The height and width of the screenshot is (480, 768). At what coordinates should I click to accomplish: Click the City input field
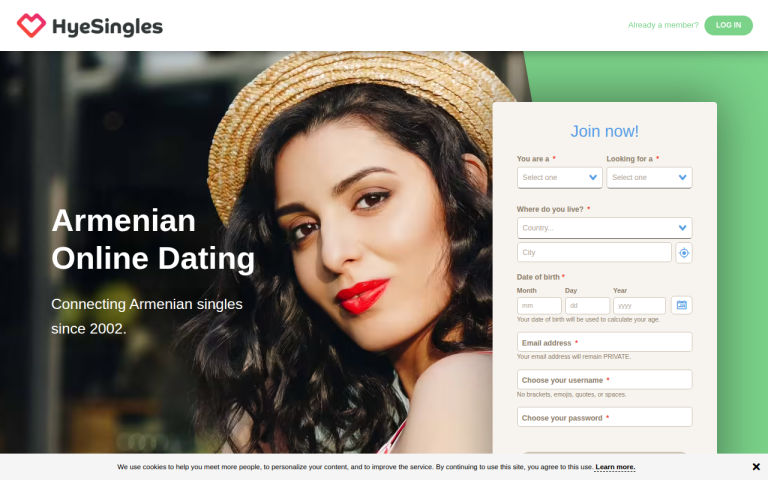[594, 252]
